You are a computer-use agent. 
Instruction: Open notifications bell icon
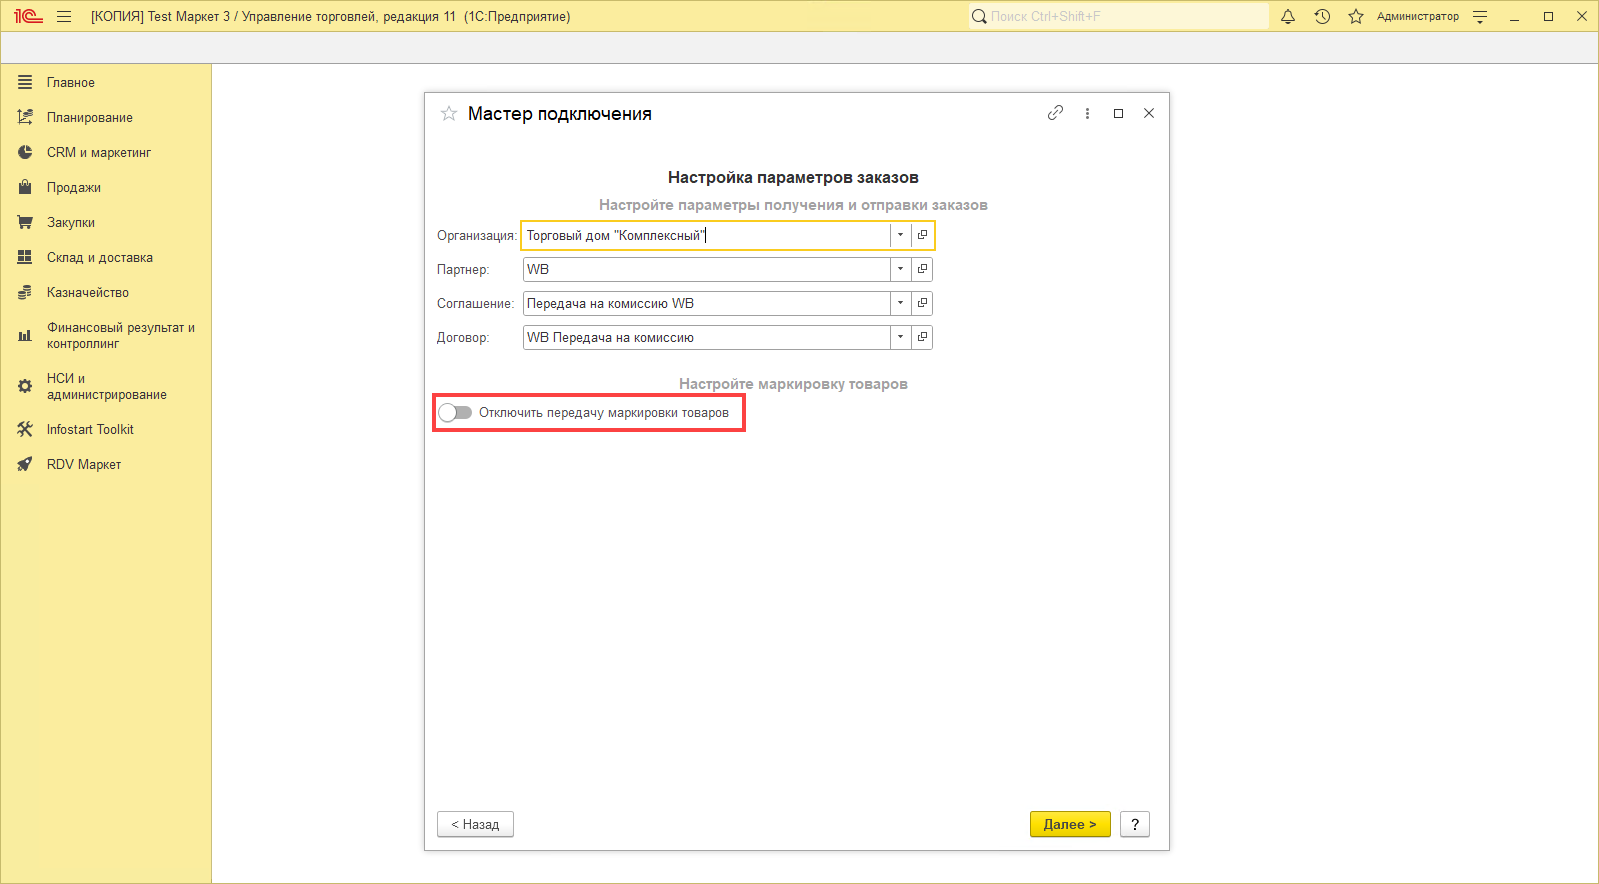(x=1288, y=16)
